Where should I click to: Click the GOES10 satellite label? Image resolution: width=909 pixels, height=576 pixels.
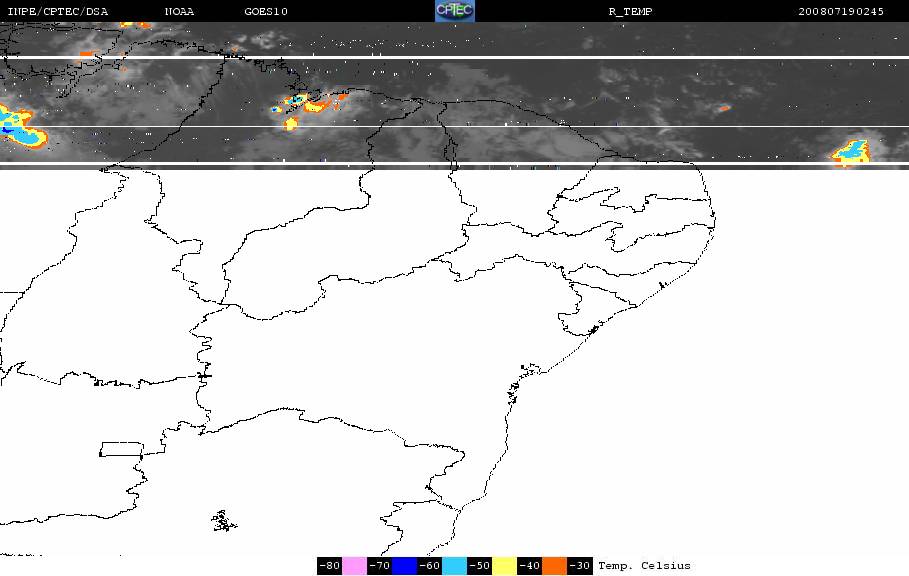(266, 12)
